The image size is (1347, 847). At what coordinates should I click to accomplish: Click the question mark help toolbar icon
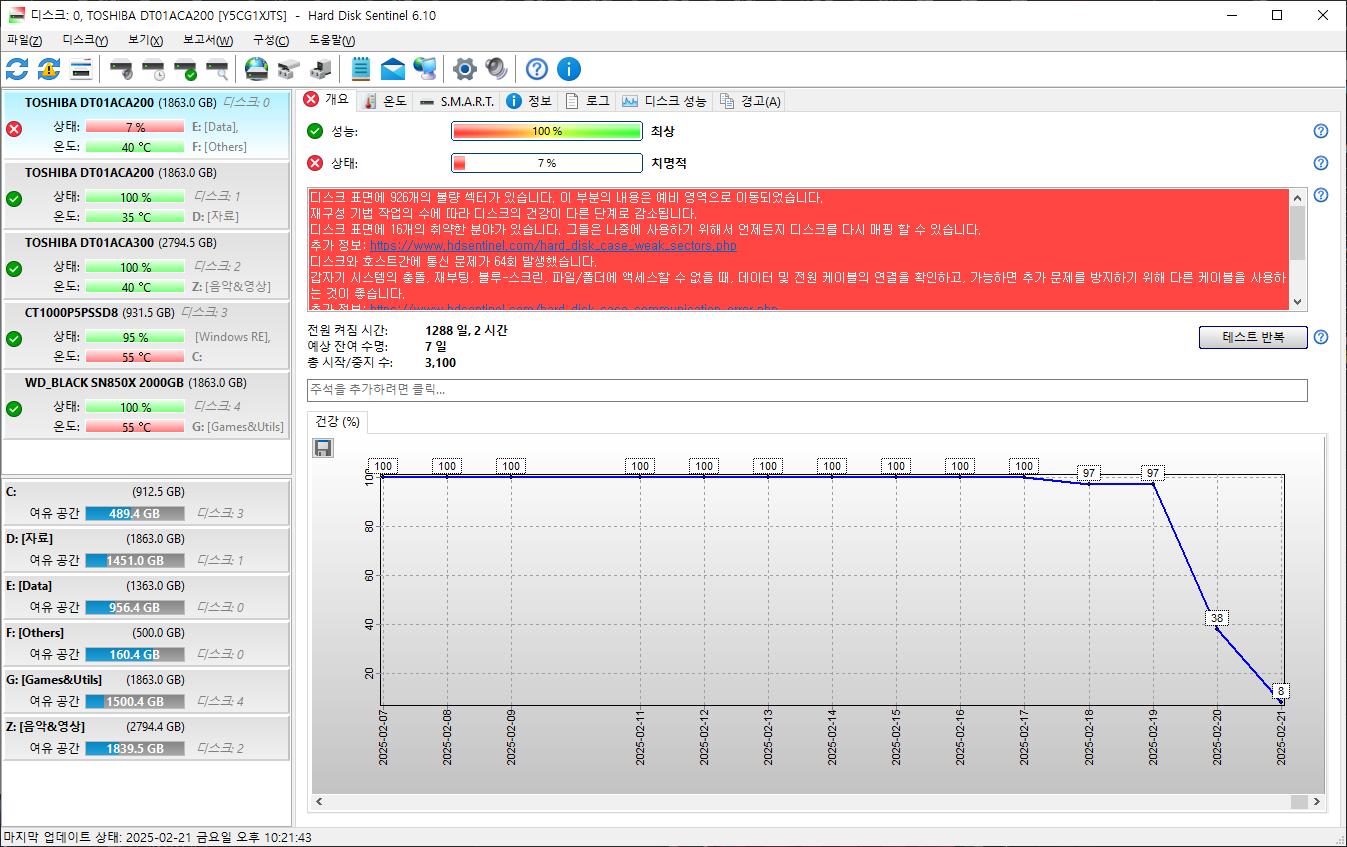click(x=537, y=69)
